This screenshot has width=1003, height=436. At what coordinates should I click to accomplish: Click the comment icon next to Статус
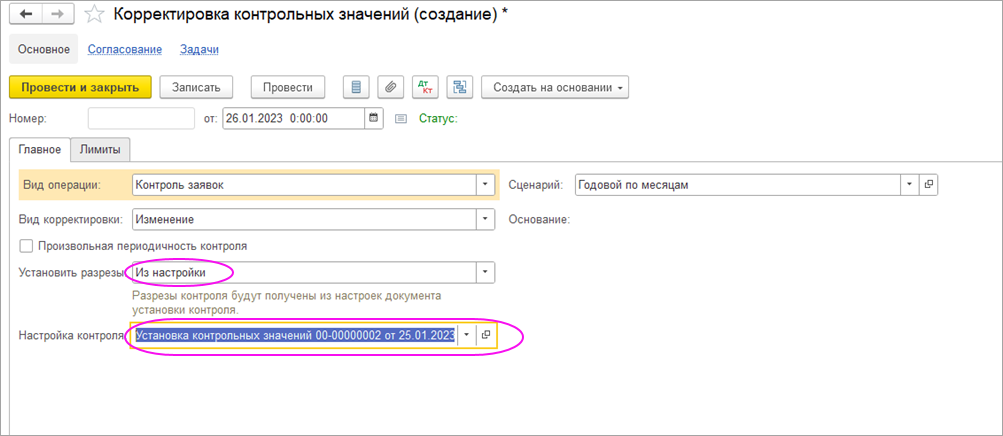[401, 118]
